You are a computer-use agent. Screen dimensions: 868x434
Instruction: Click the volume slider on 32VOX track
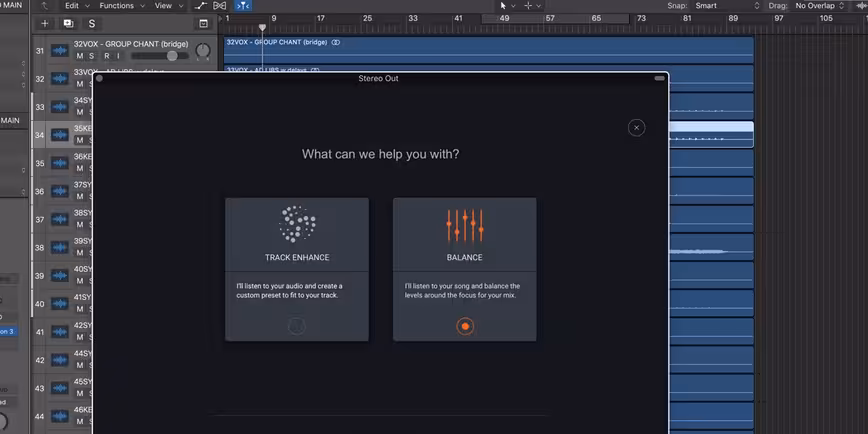(160, 56)
